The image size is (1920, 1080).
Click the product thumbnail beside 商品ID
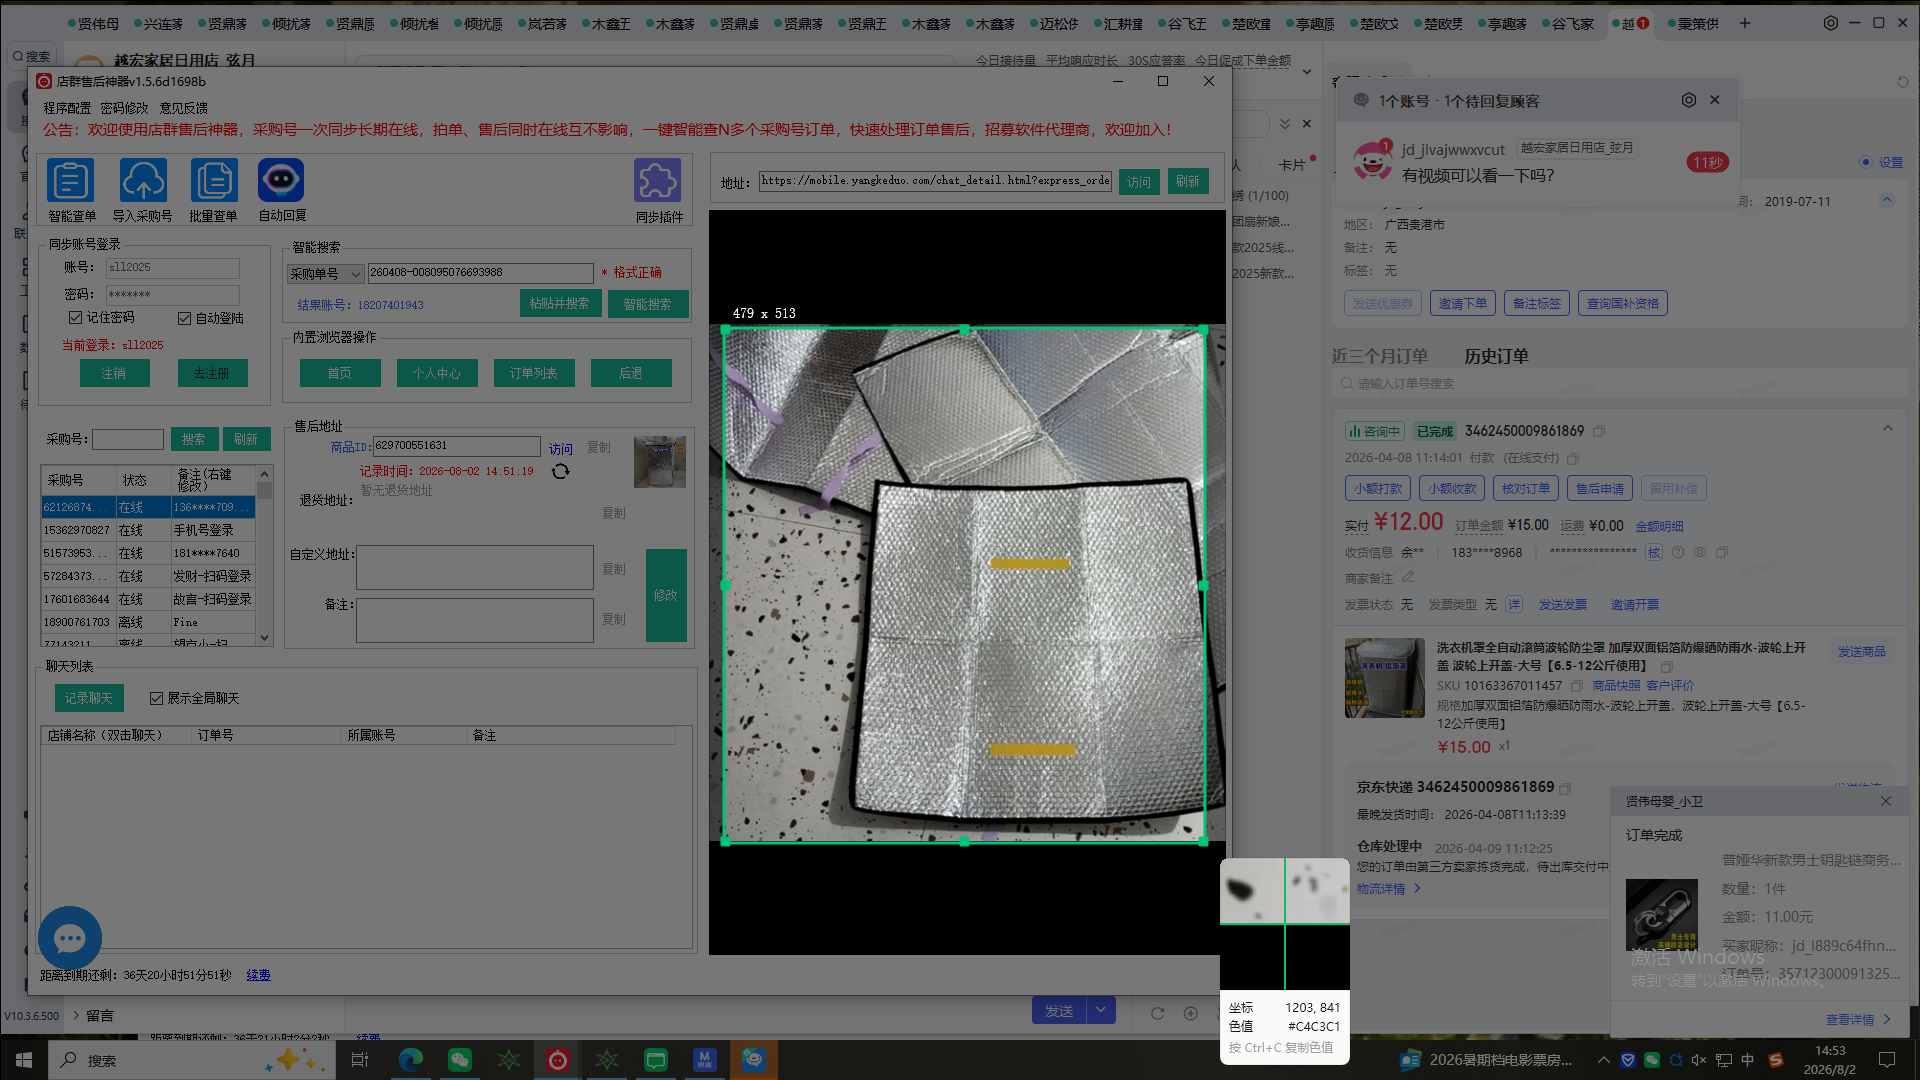(x=660, y=461)
